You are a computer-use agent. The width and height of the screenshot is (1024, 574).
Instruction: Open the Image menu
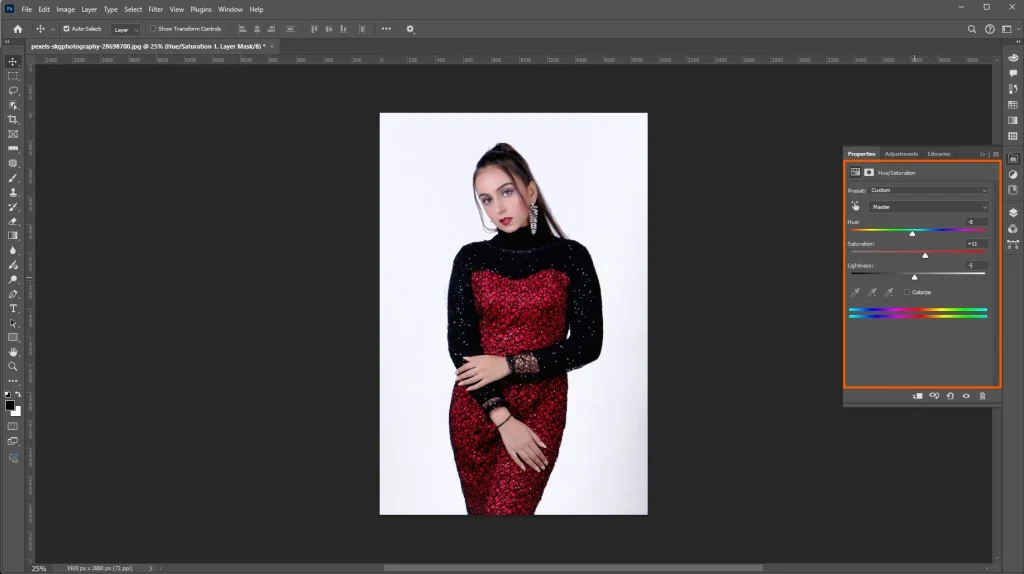click(x=65, y=9)
